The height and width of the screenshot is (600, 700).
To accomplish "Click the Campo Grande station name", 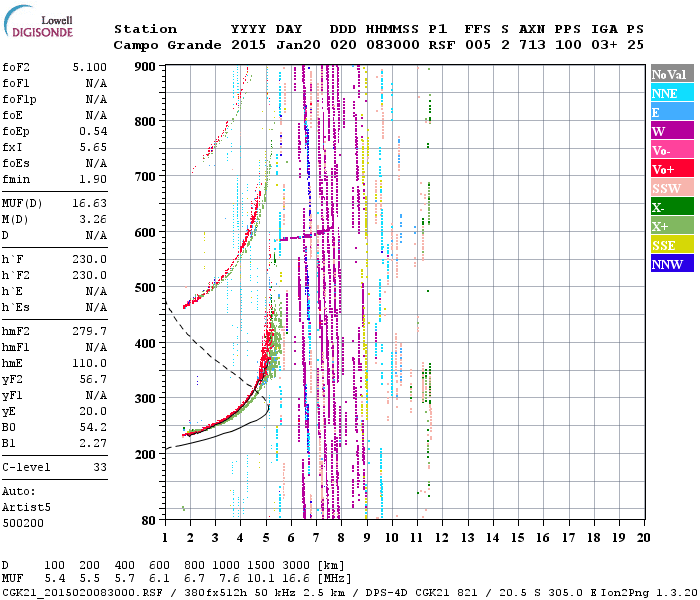I will [167, 45].
